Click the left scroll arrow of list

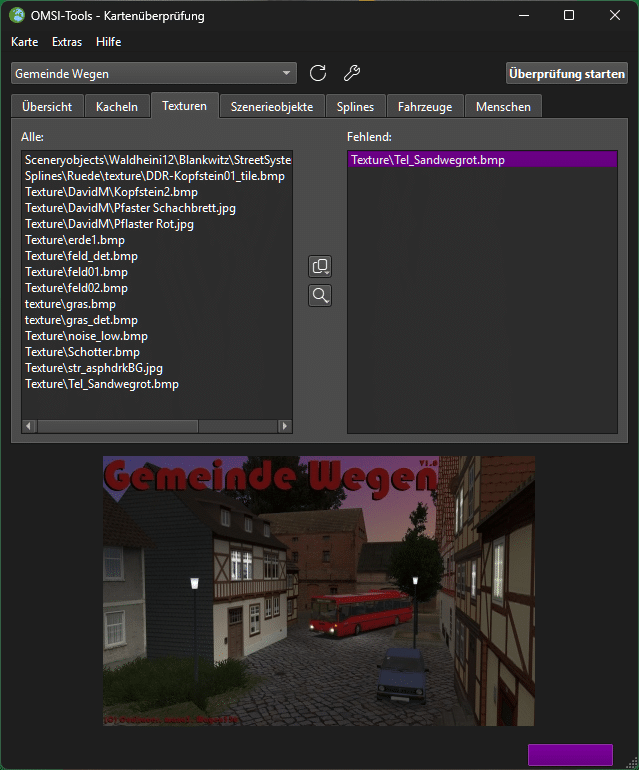point(28,426)
